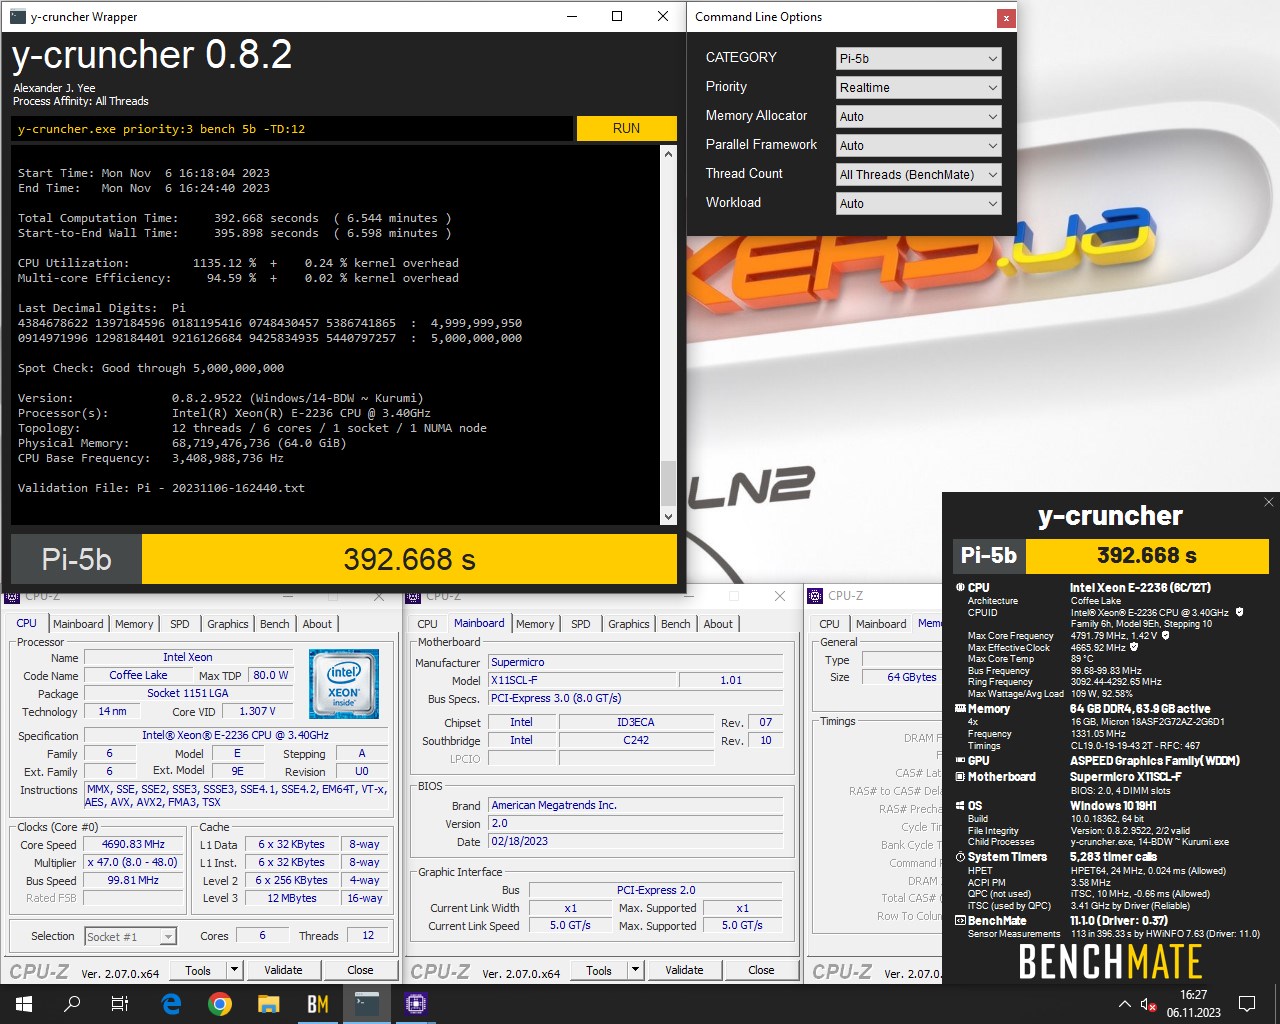This screenshot has height=1024, width=1280.
Task: Click Validate in second CPU-Z window
Action: tap(684, 970)
